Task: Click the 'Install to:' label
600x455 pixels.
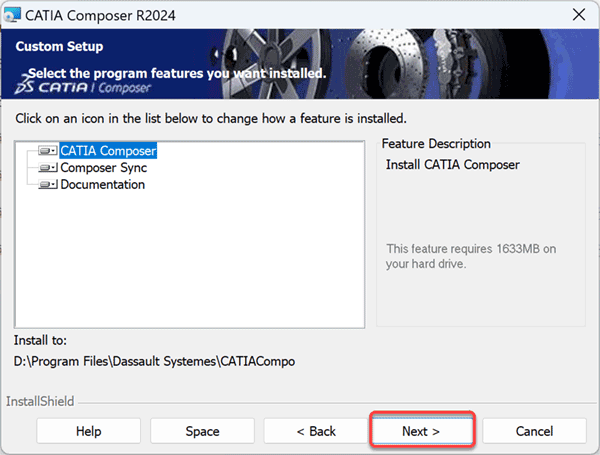Action: [x=40, y=340]
